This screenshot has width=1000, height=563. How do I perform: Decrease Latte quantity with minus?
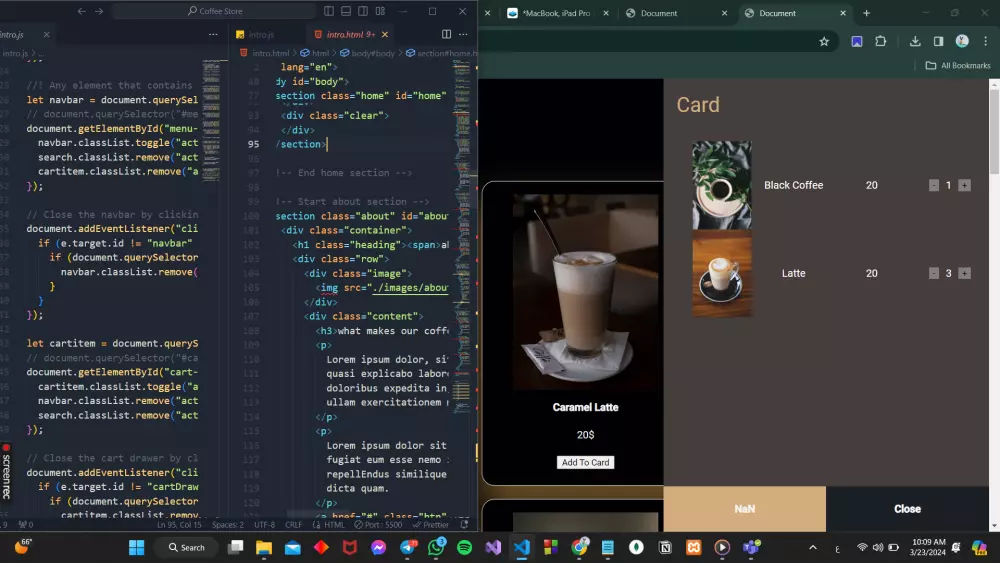[934, 274]
